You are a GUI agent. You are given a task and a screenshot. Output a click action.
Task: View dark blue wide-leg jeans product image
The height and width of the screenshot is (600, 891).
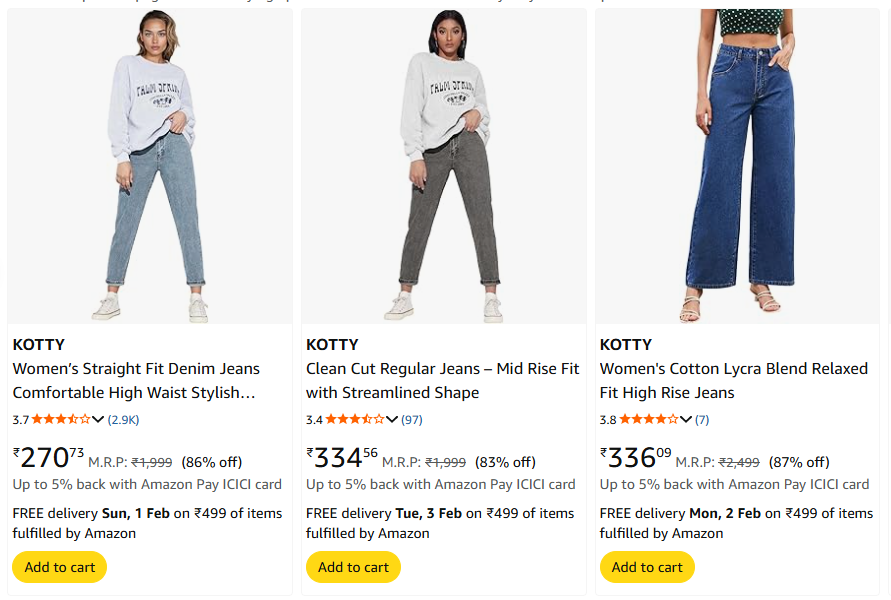[x=738, y=165]
